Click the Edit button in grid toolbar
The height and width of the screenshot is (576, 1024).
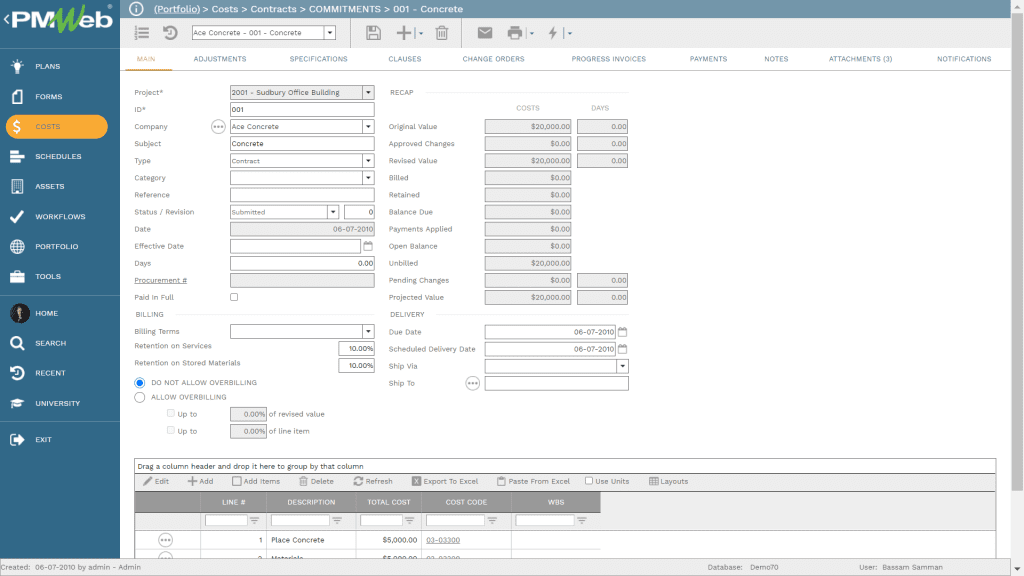(x=156, y=481)
